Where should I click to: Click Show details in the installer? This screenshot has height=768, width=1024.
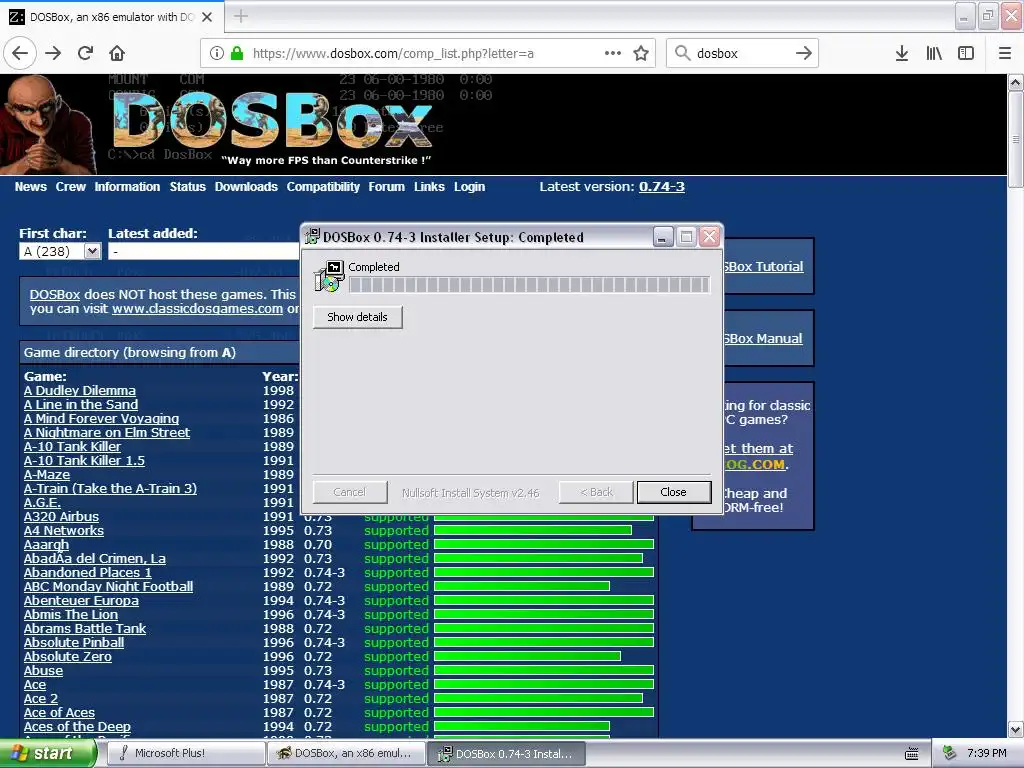click(357, 317)
